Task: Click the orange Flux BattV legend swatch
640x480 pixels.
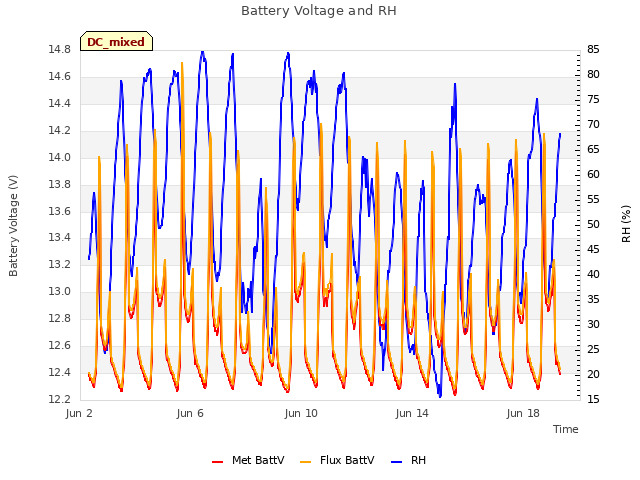Action: (305, 461)
